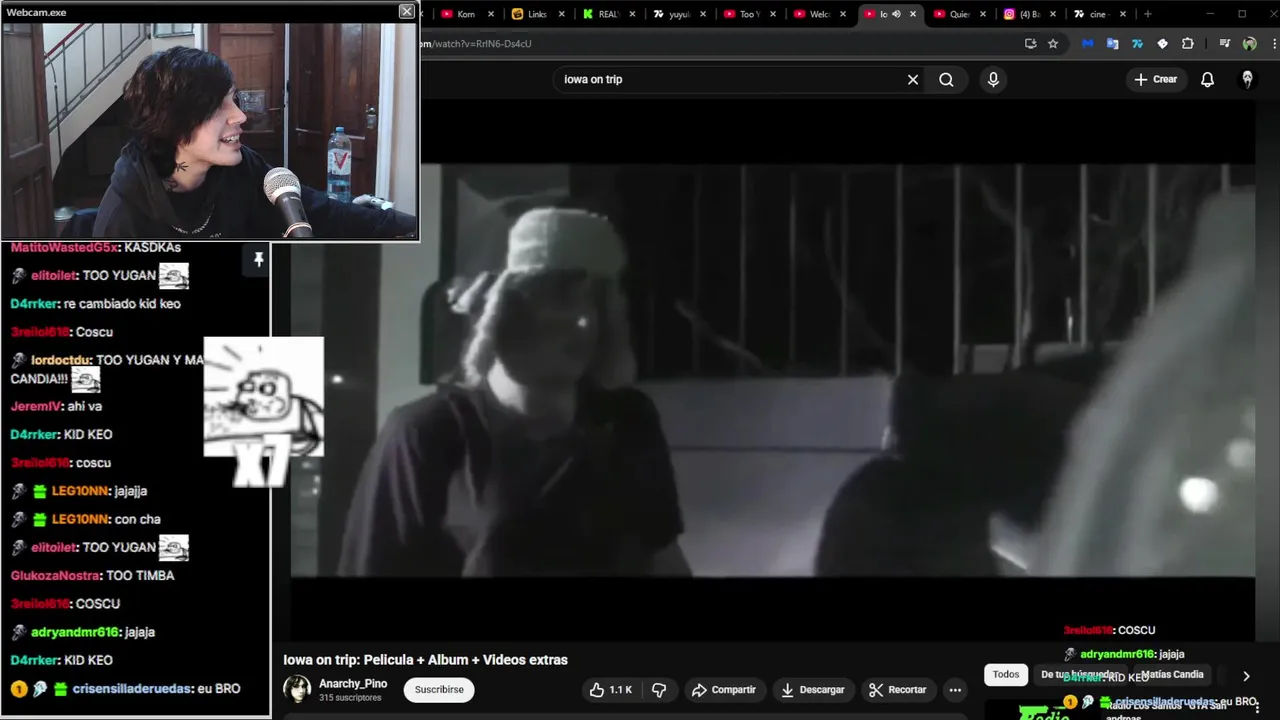Click Compartir to share the video
This screenshot has width=1280, height=720.
724,690
